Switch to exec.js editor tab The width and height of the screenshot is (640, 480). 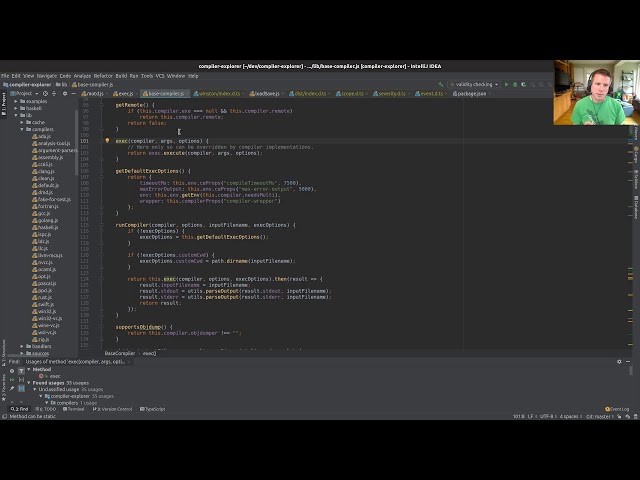[126, 93]
